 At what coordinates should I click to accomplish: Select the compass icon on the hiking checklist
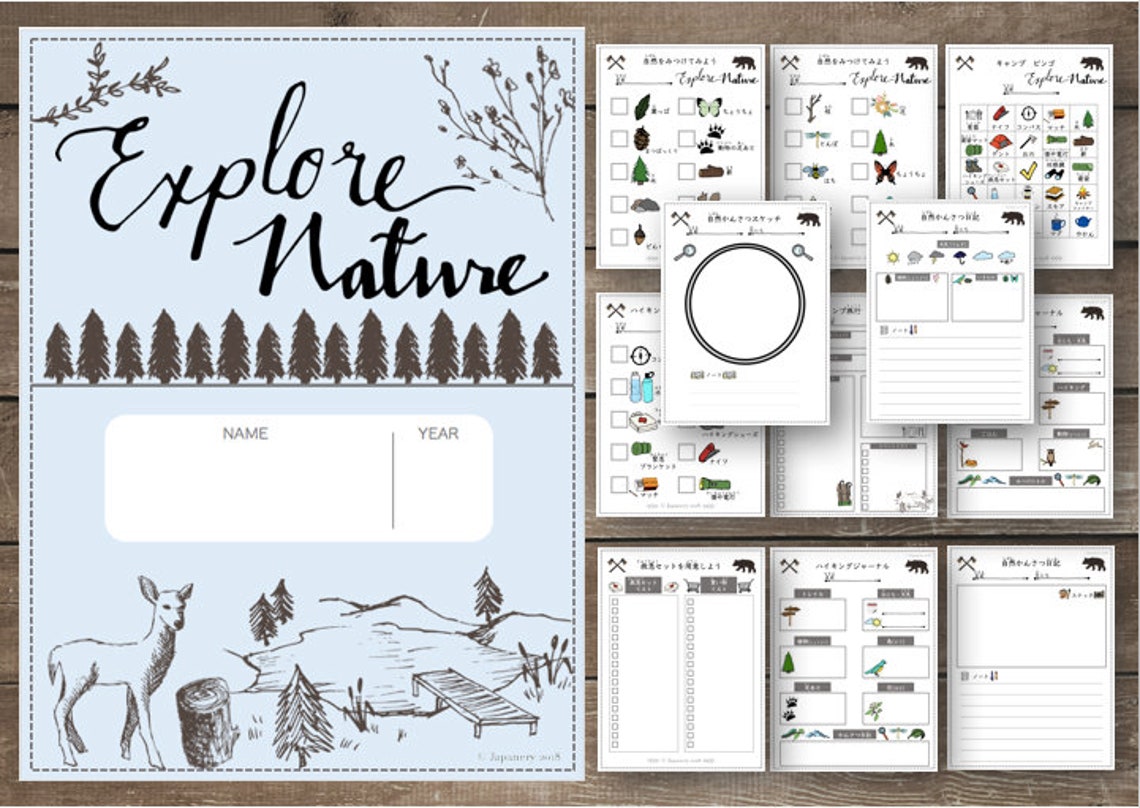click(x=639, y=355)
